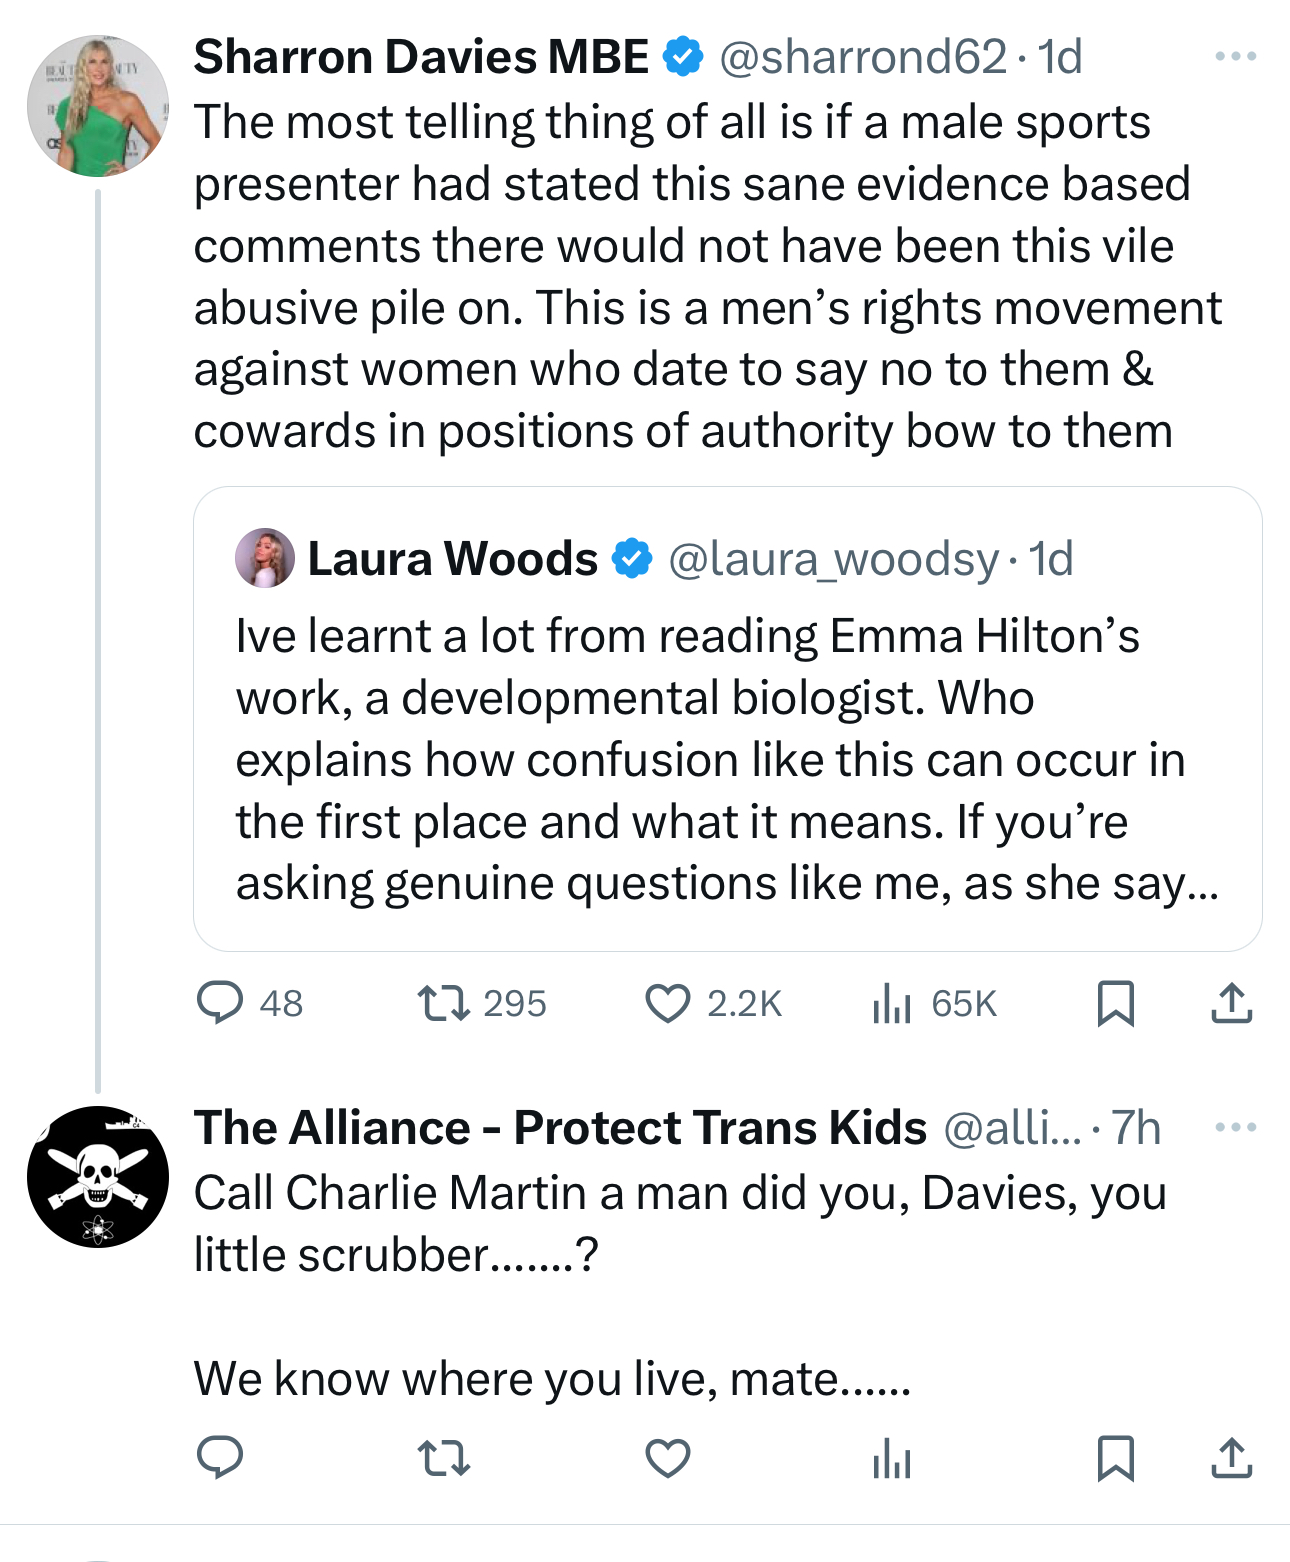Open more options on Sharron Davies' tweet
The image size is (1290, 1562).
coord(1235,57)
